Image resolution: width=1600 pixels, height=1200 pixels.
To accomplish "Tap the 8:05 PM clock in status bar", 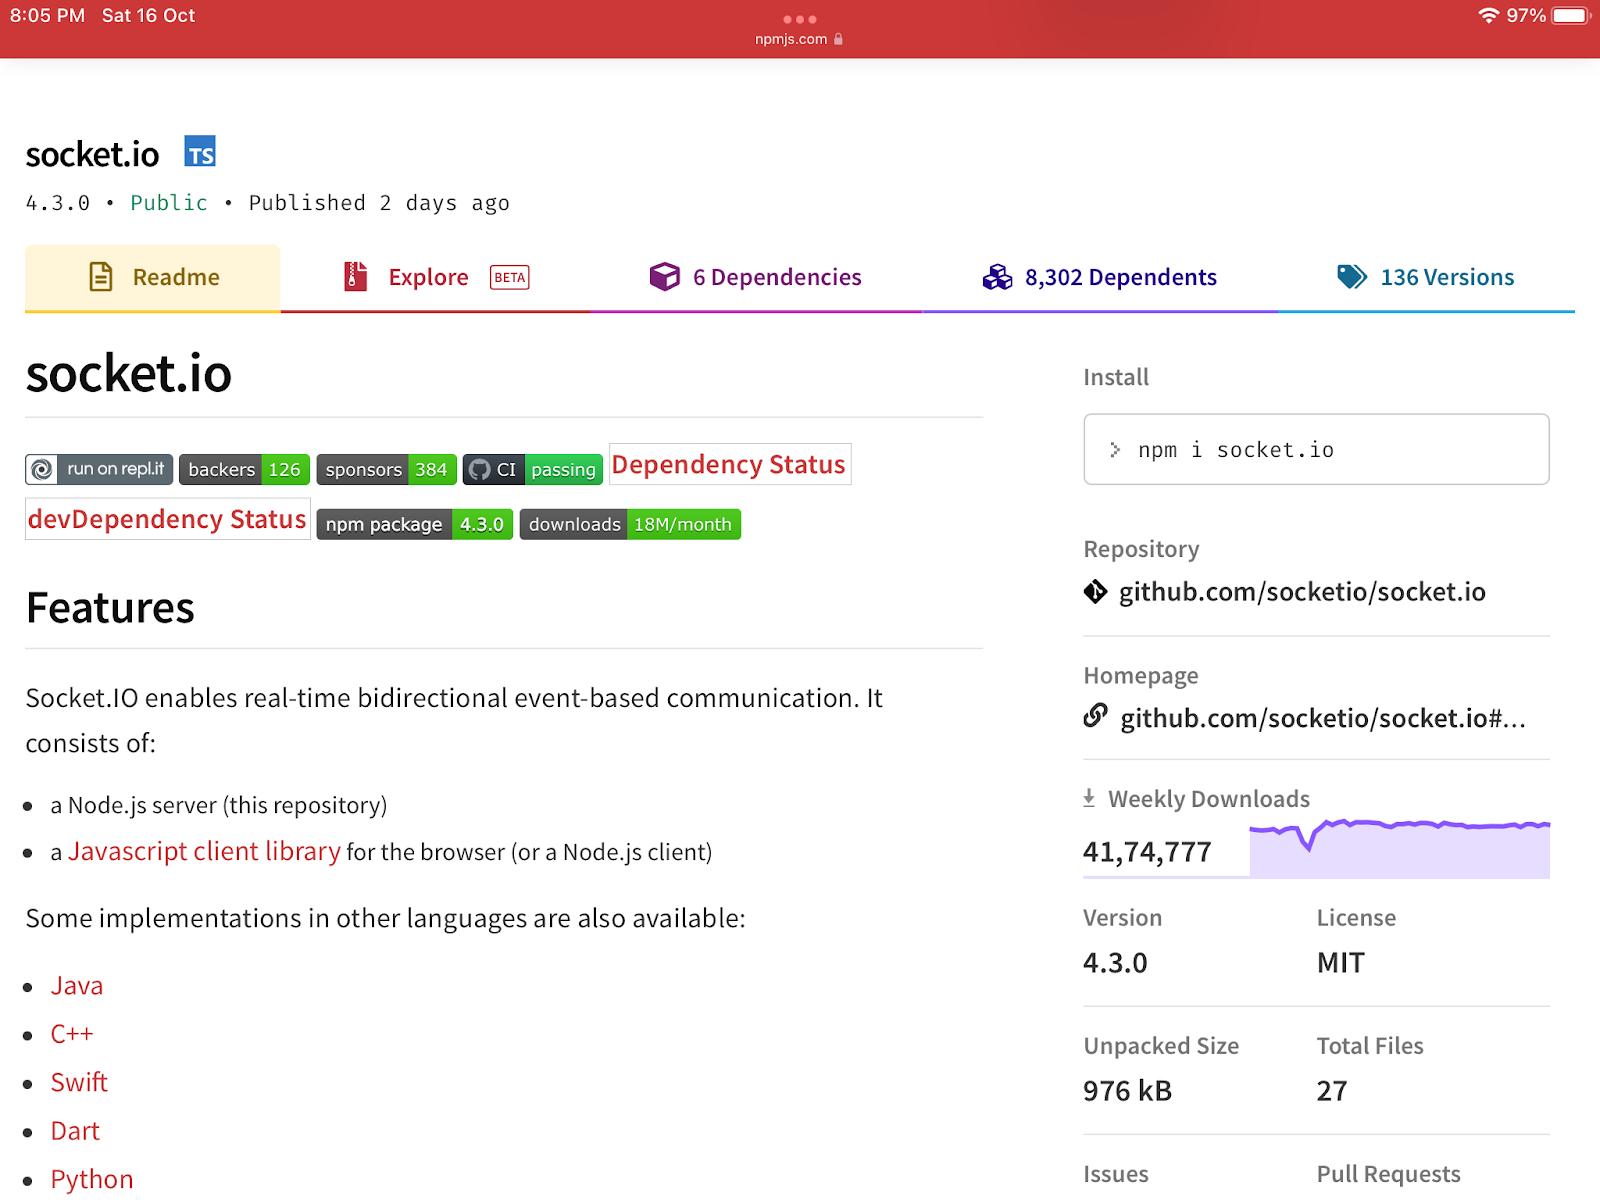I will point(47,16).
